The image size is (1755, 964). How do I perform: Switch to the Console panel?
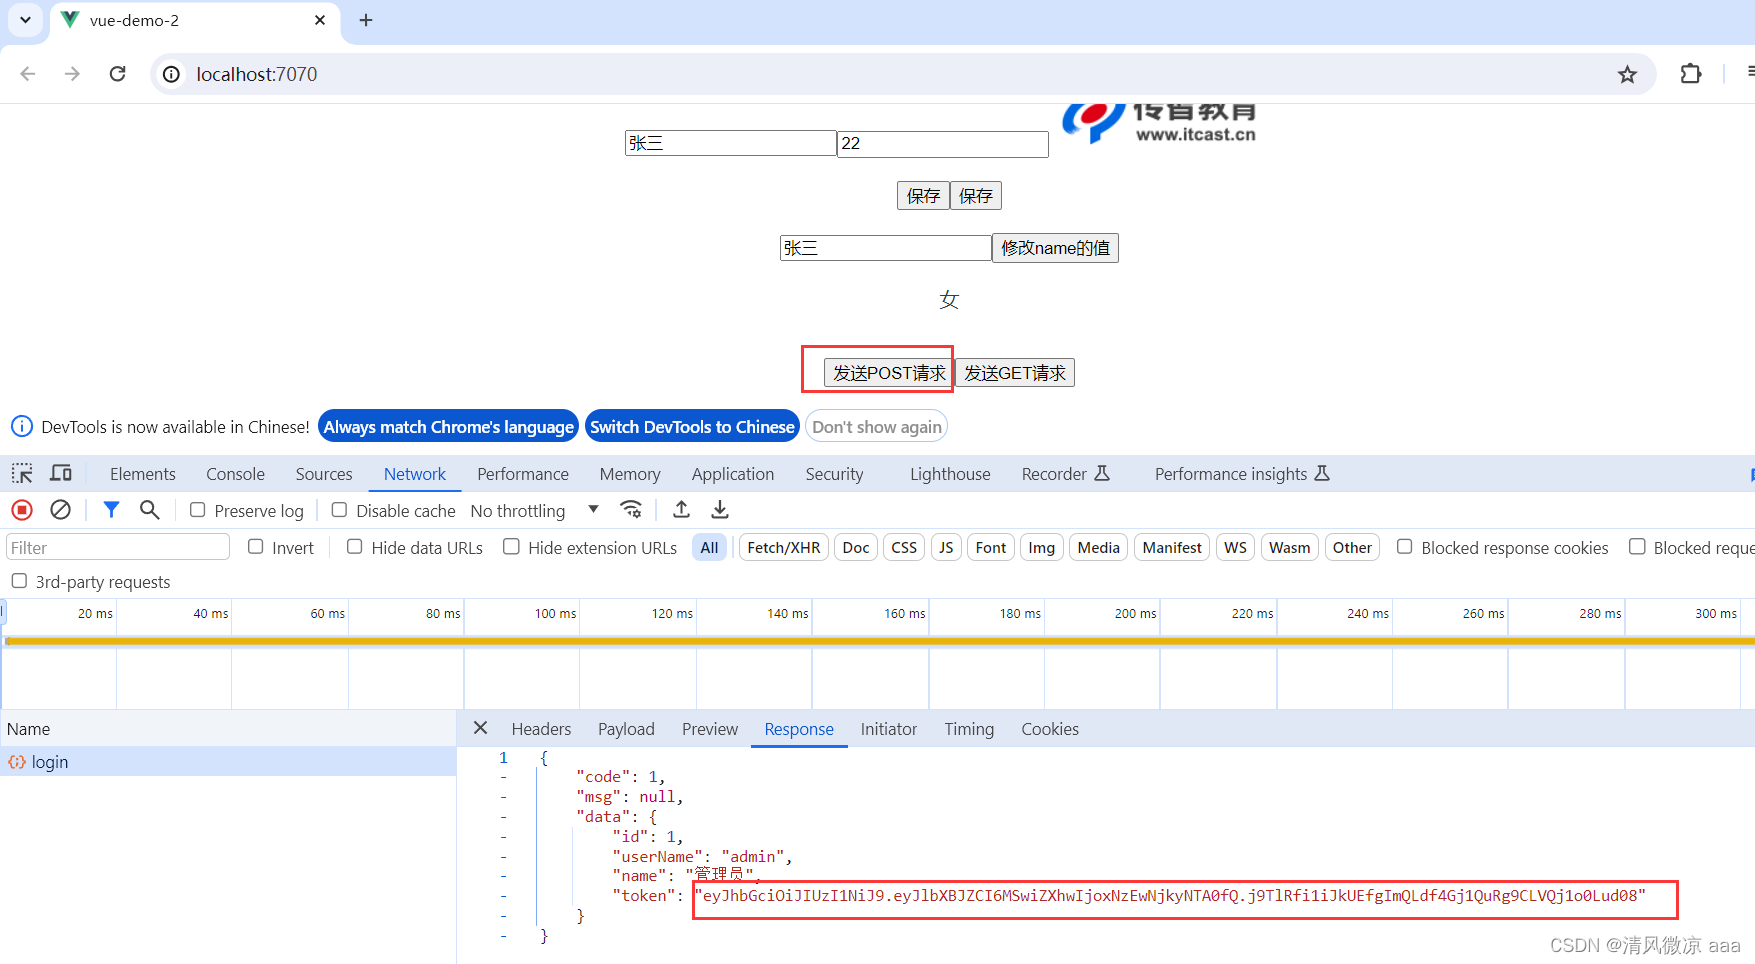click(x=235, y=474)
